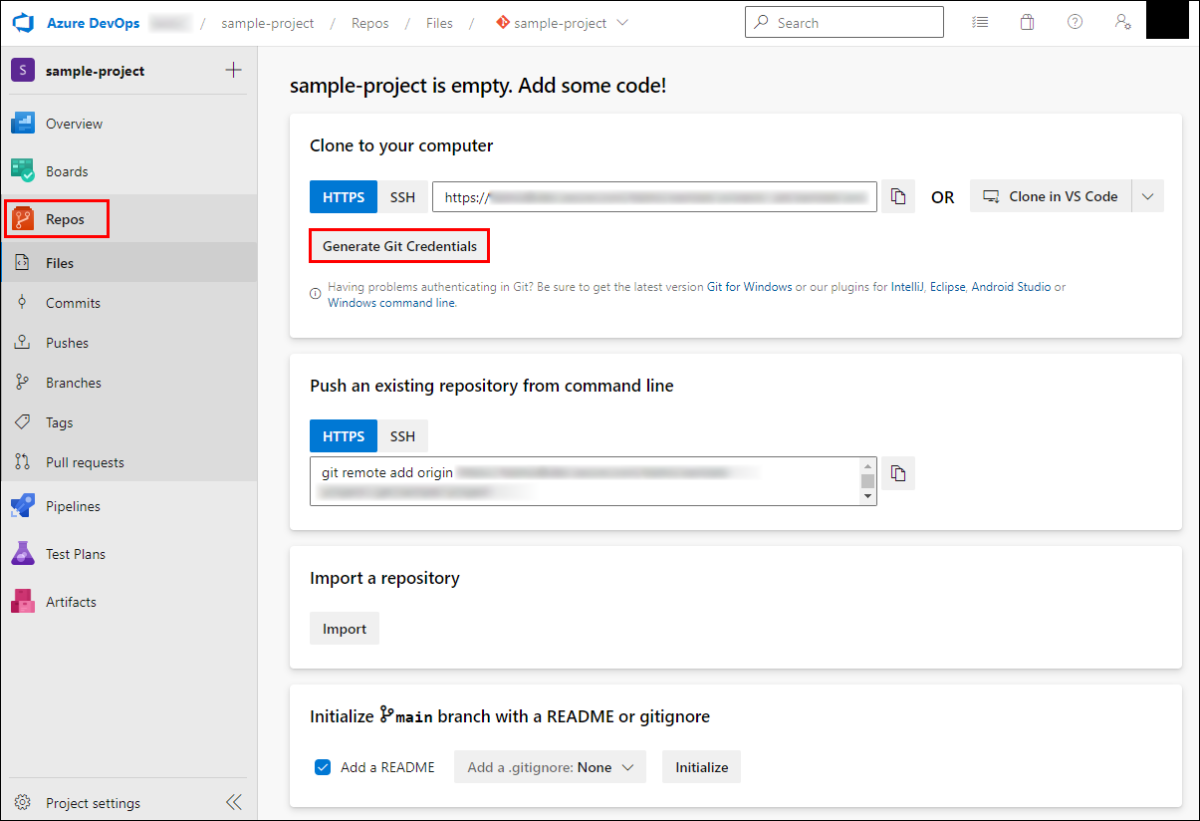Copy the clone URL to clipboard

click(898, 197)
